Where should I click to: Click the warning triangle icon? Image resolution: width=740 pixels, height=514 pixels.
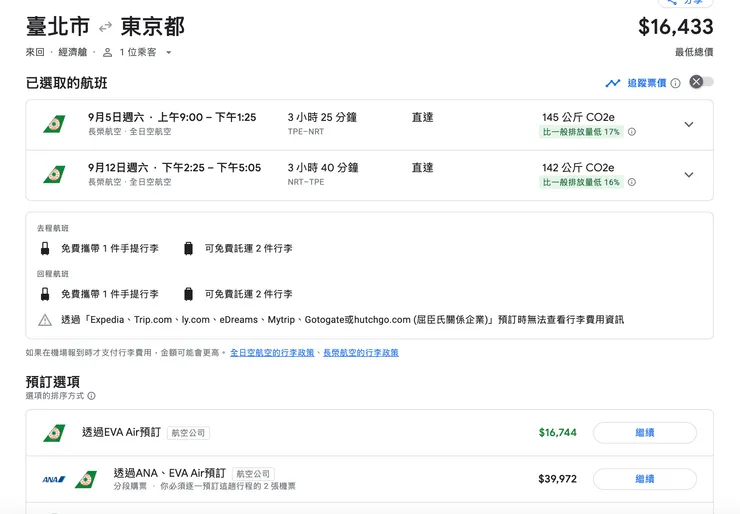point(45,320)
